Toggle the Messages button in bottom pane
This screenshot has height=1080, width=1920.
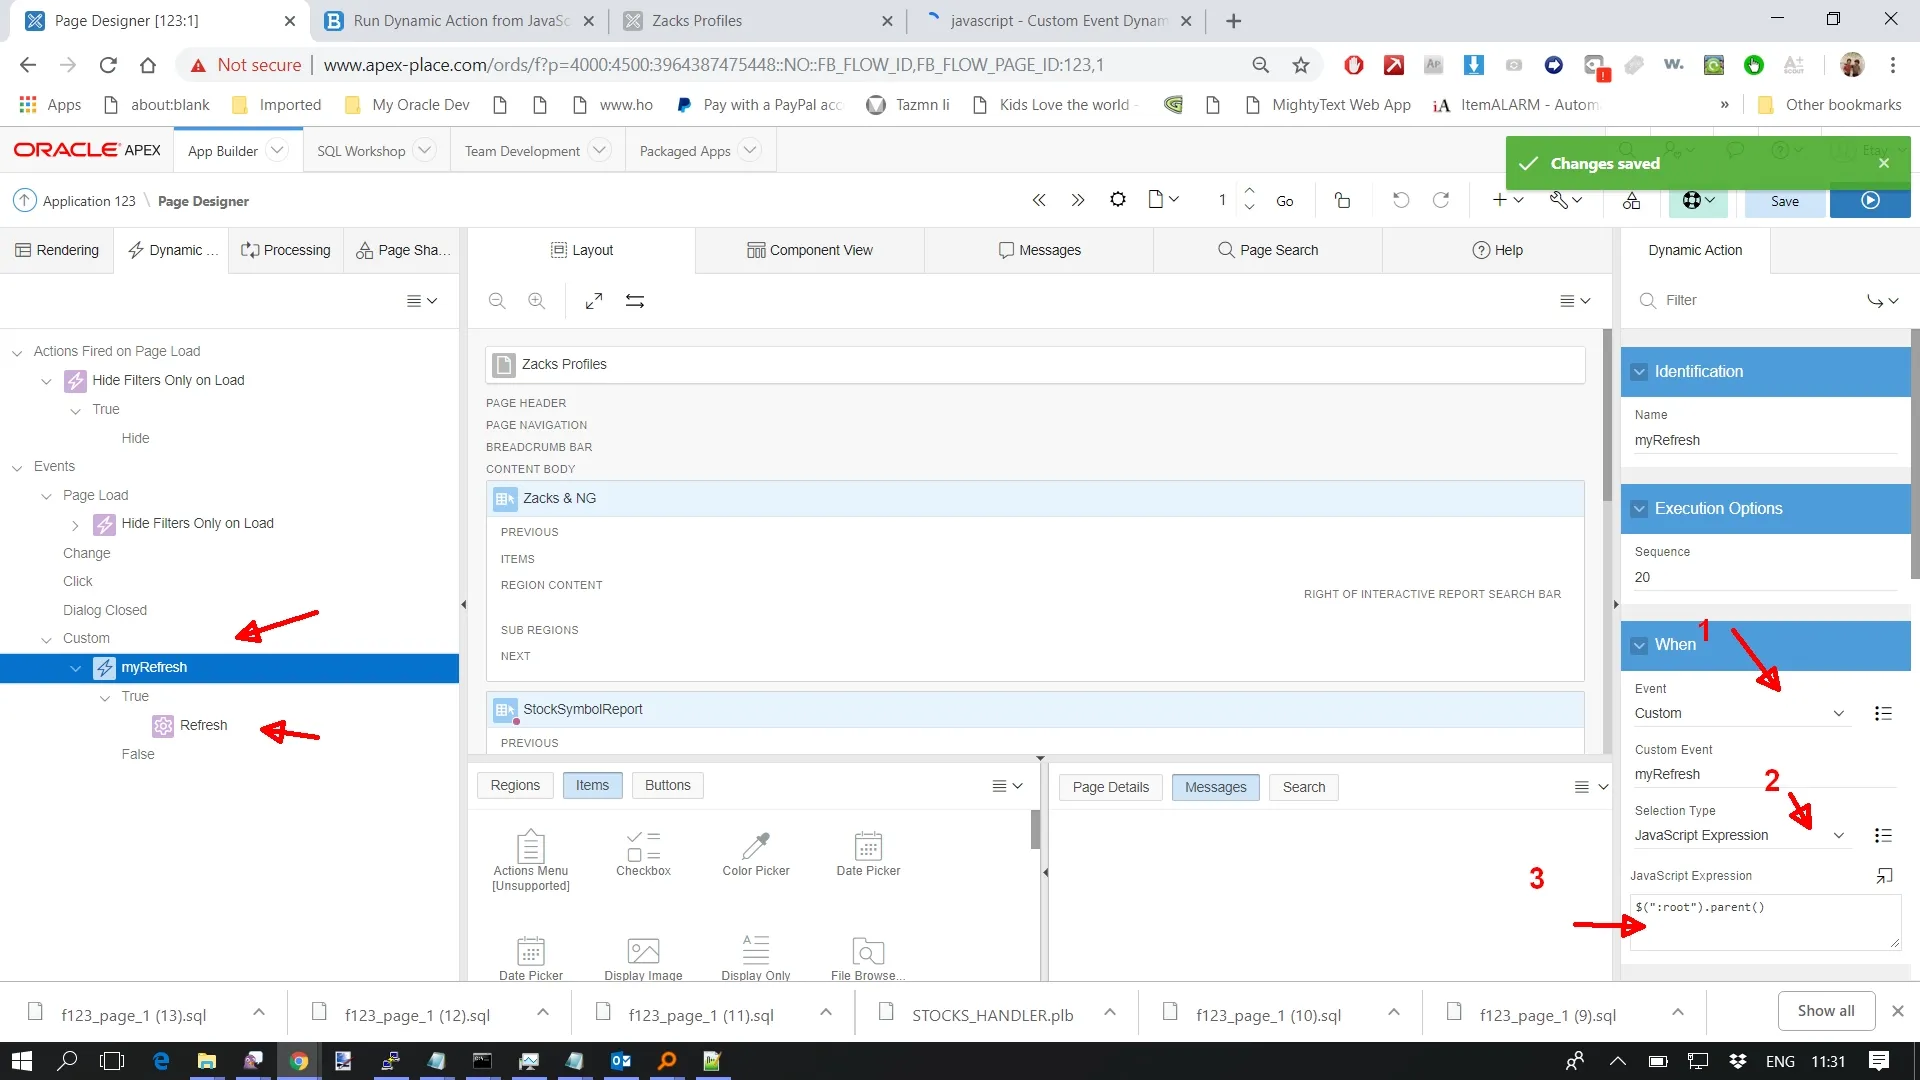click(x=1215, y=787)
